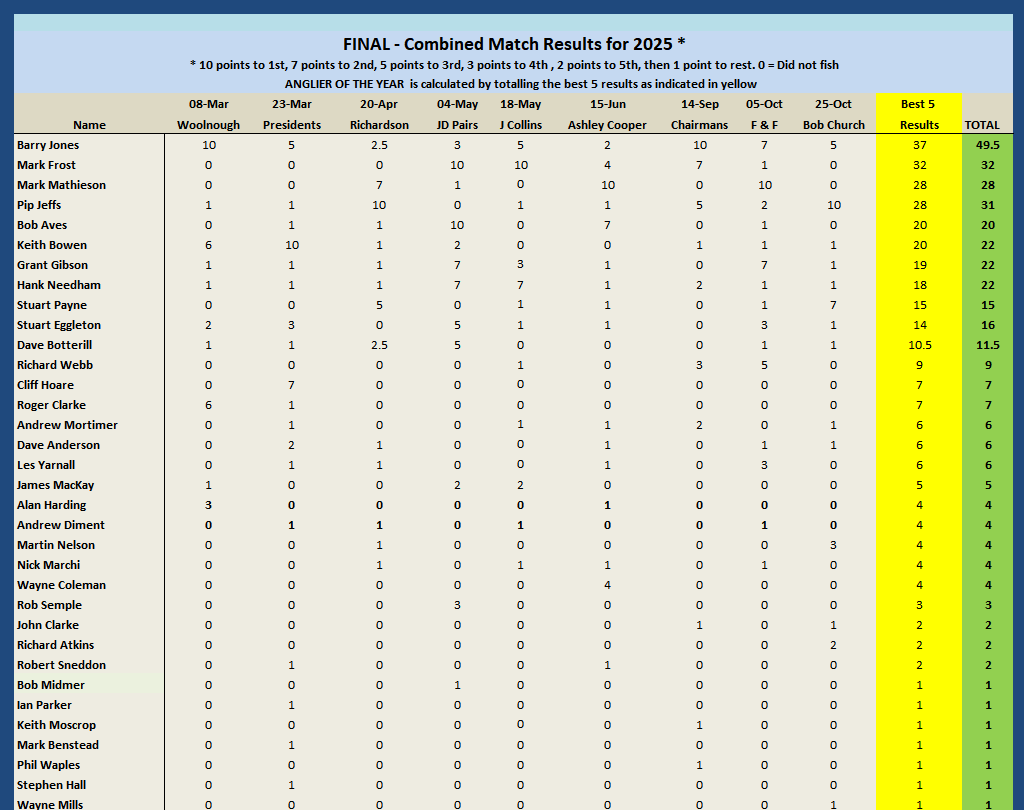The image size is (1024, 810).
Task: Click the TOTAL column header
Action: 986,125
